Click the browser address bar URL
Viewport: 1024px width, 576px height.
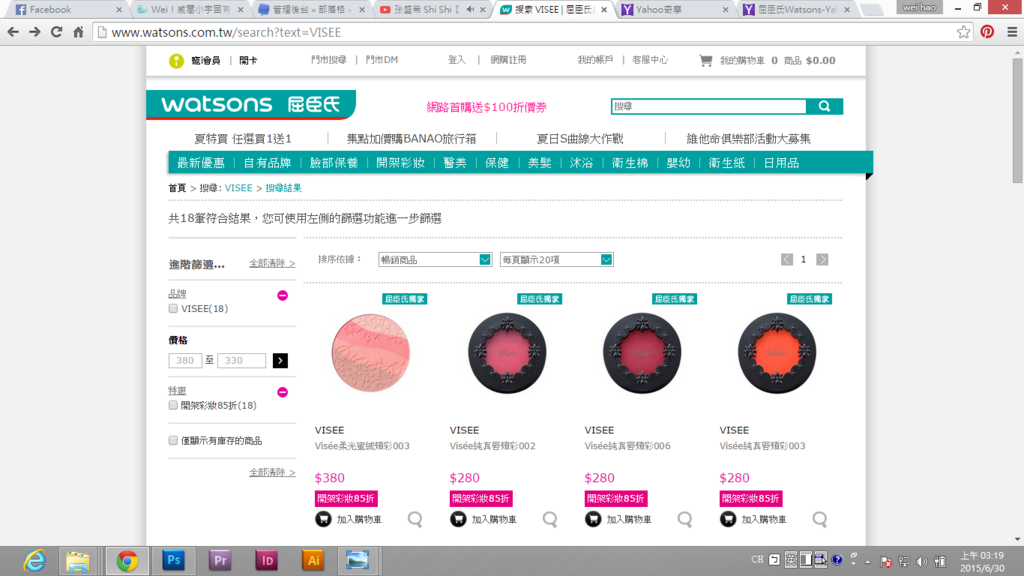point(226,32)
